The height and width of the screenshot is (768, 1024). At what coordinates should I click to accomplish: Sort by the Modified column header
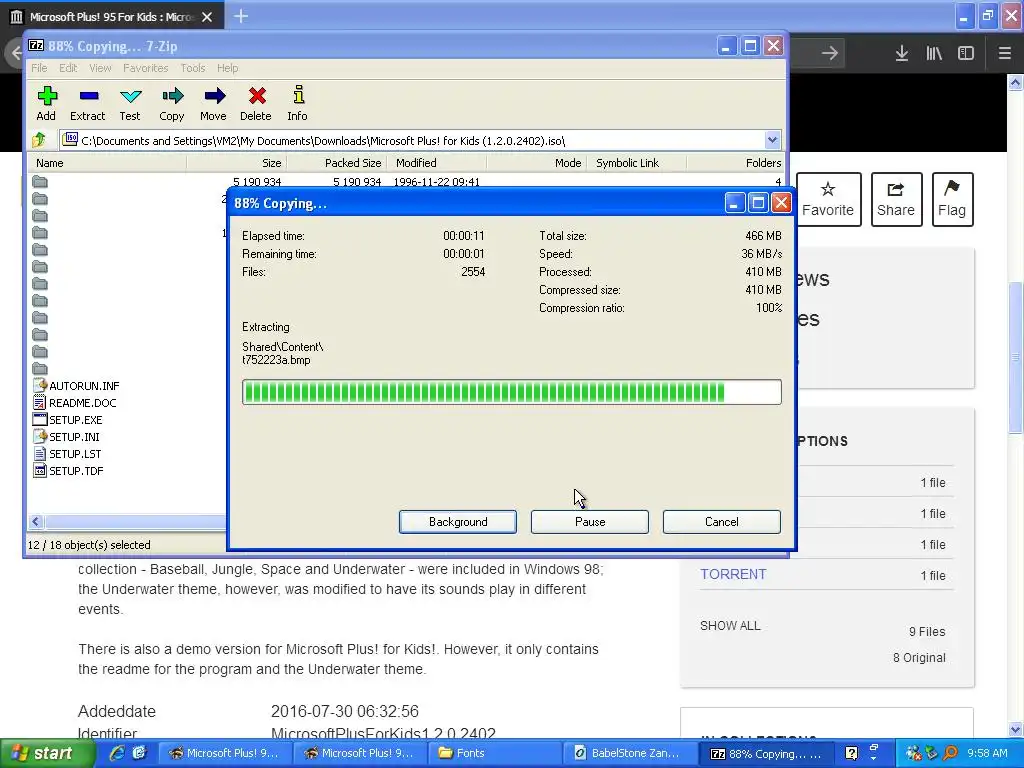(x=437, y=163)
